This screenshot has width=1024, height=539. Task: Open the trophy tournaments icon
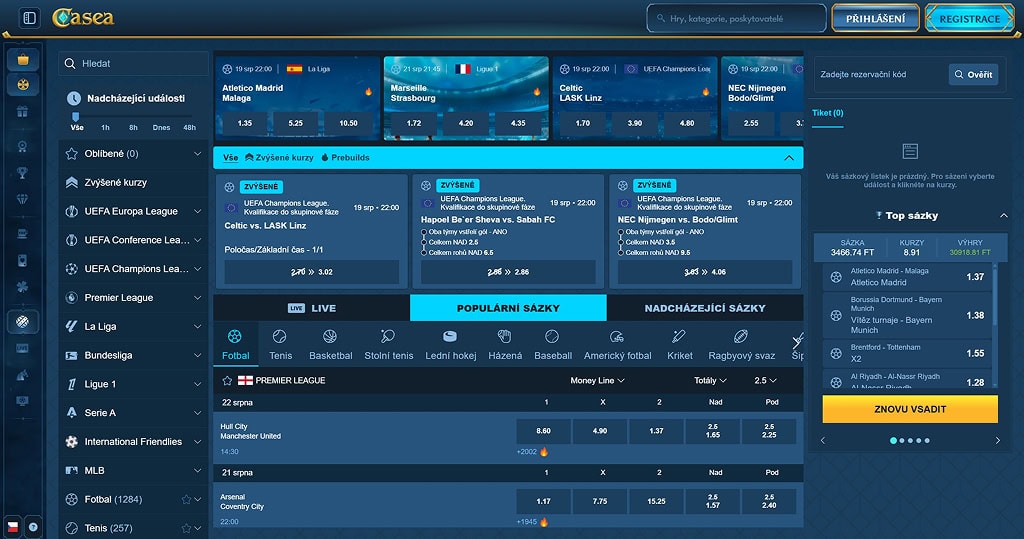tap(23, 173)
